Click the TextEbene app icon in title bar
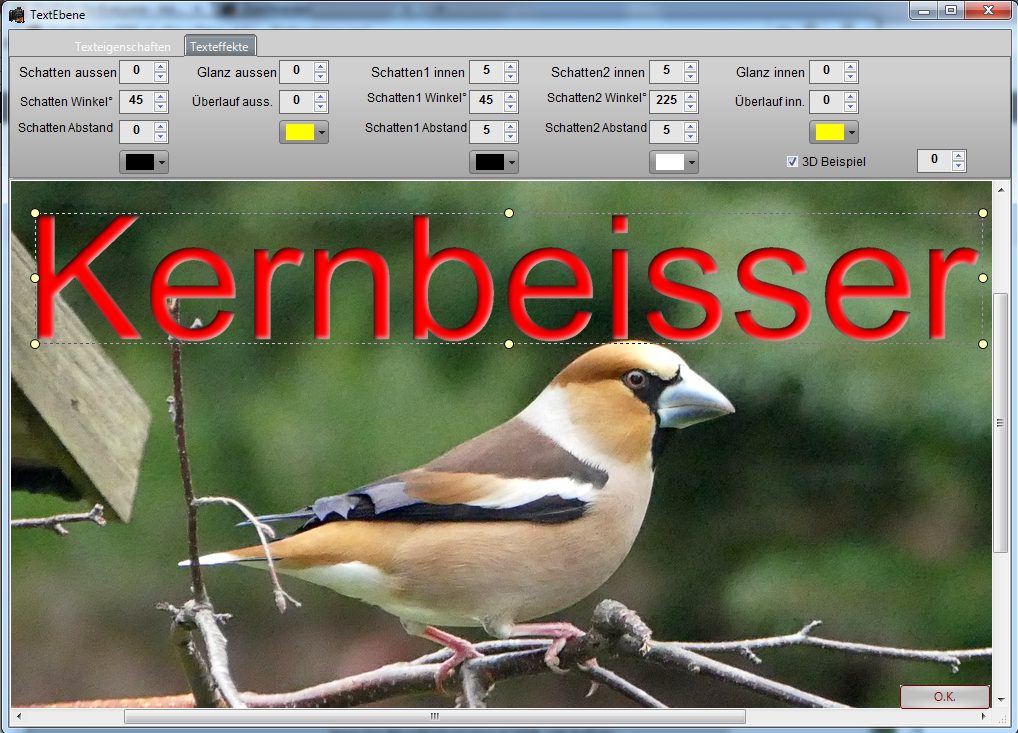Viewport: 1018px width, 733px height. 16,14
